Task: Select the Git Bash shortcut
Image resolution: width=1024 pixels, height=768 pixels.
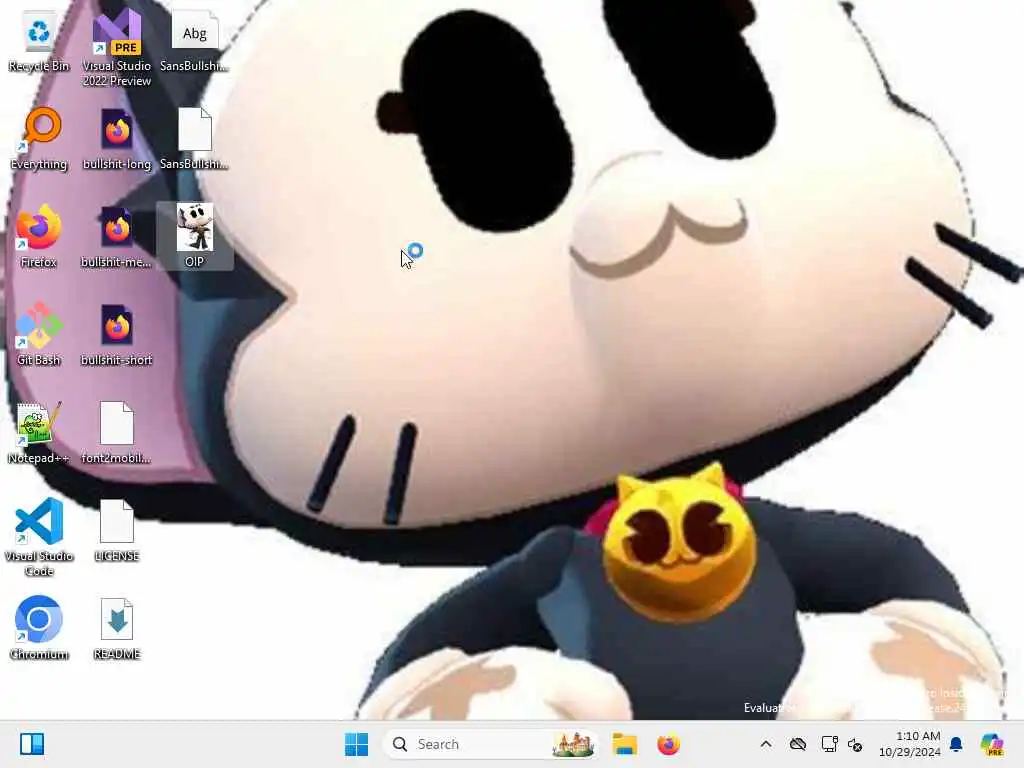Action: [x=39, y=334]
